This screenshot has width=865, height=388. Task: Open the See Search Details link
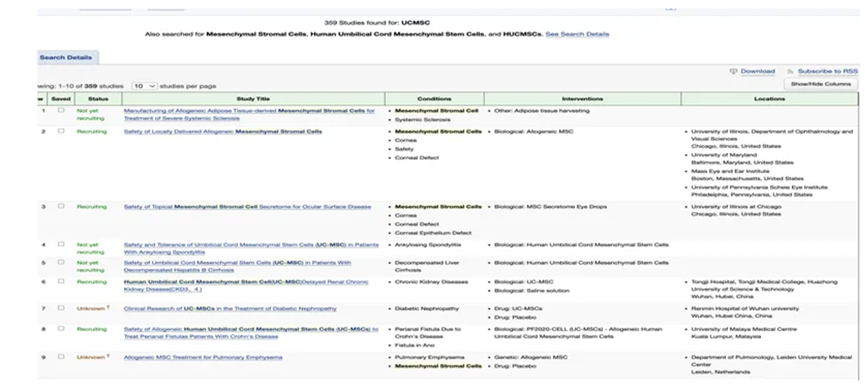(x=577, y=34)
